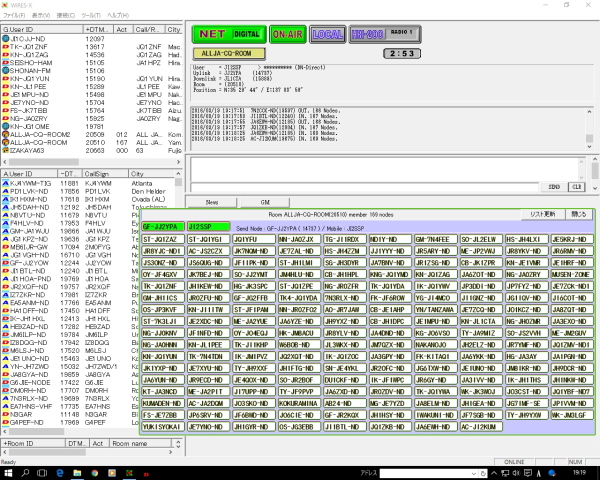Open the ツール(T) menu
The width and height of the screenshot is (600, 480).
tap(91, 15)
